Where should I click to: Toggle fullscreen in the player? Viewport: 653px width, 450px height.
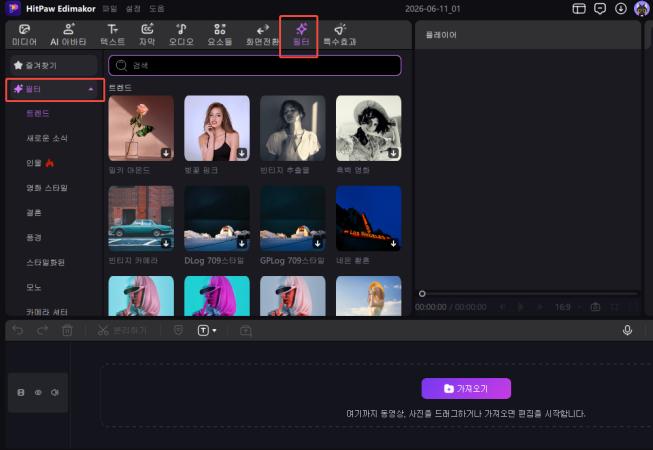coord(615,307)
